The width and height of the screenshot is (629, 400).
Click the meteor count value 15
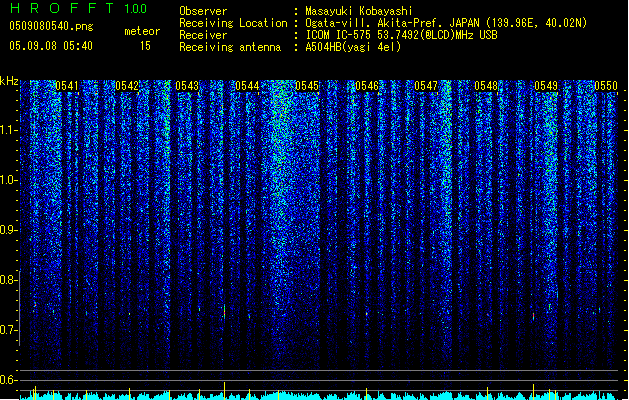click(145, 46)
